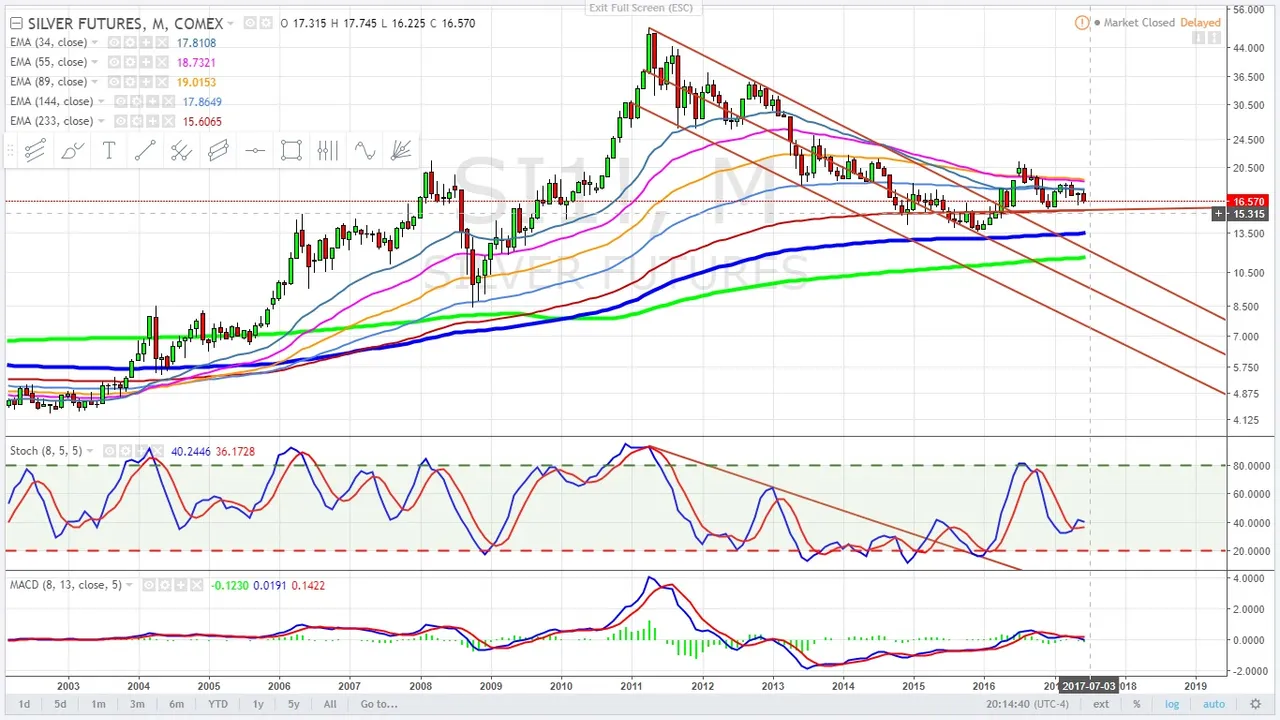Open EMA (144, close) dropdown arrow
Image resolution: width=1280 pixels, height=720 pixels.
pos(100,101)
